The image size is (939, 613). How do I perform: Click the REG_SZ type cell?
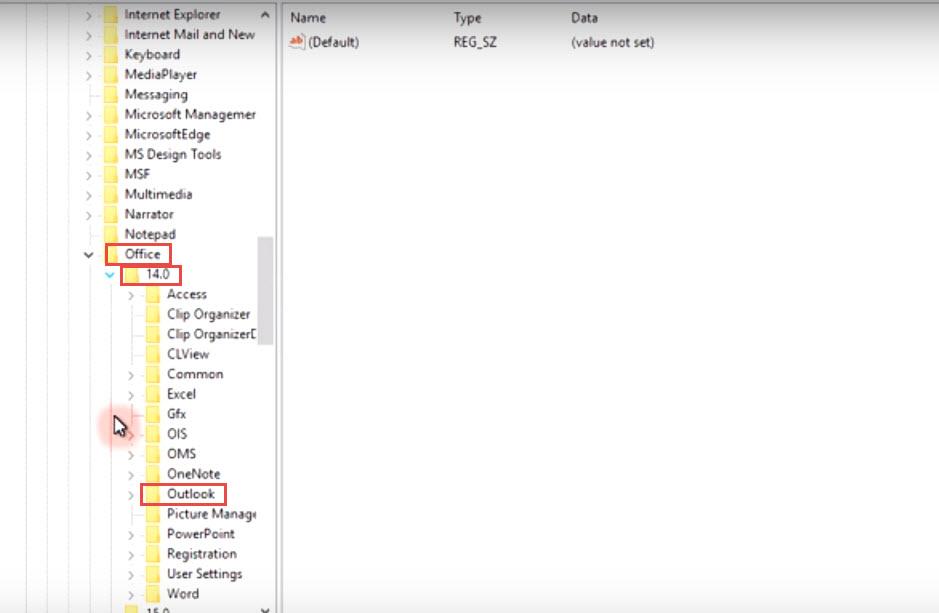(475, 43)
